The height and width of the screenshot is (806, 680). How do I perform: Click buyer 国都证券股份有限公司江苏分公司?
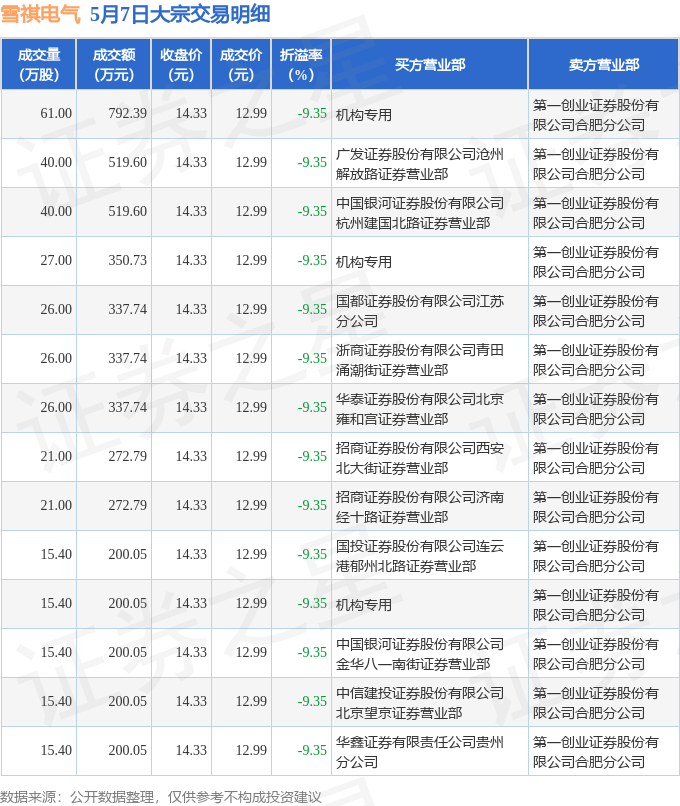[419, 311]
